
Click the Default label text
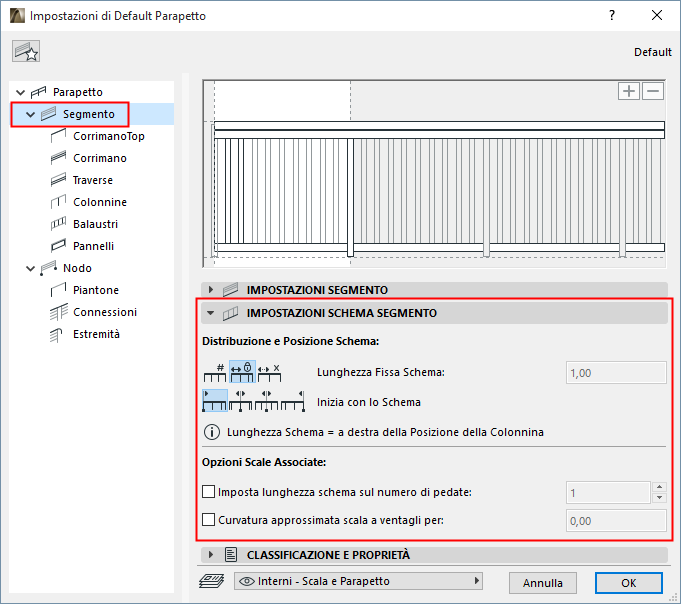click(x=653, y=52)
